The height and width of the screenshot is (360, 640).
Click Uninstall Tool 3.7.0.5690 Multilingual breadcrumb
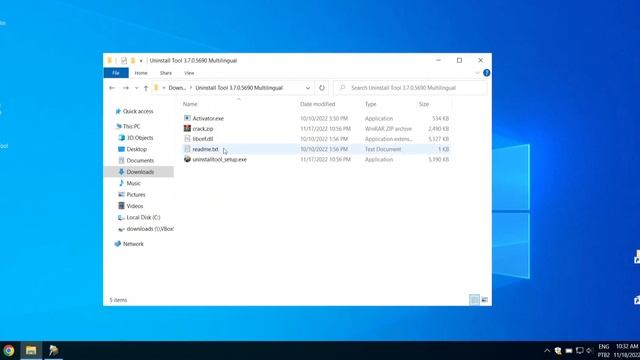(x=239, y=88)
